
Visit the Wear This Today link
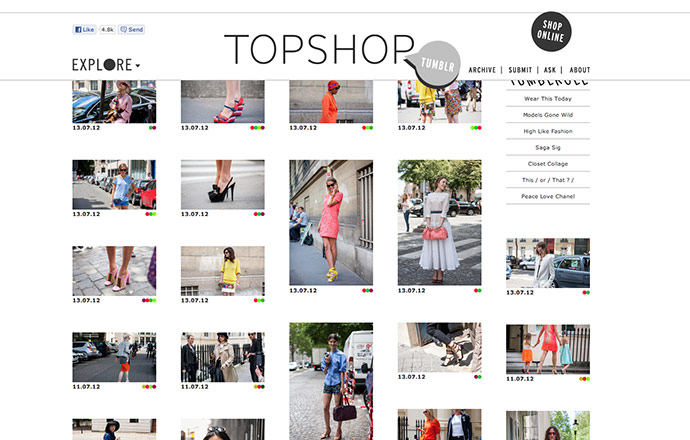(548, 99)
